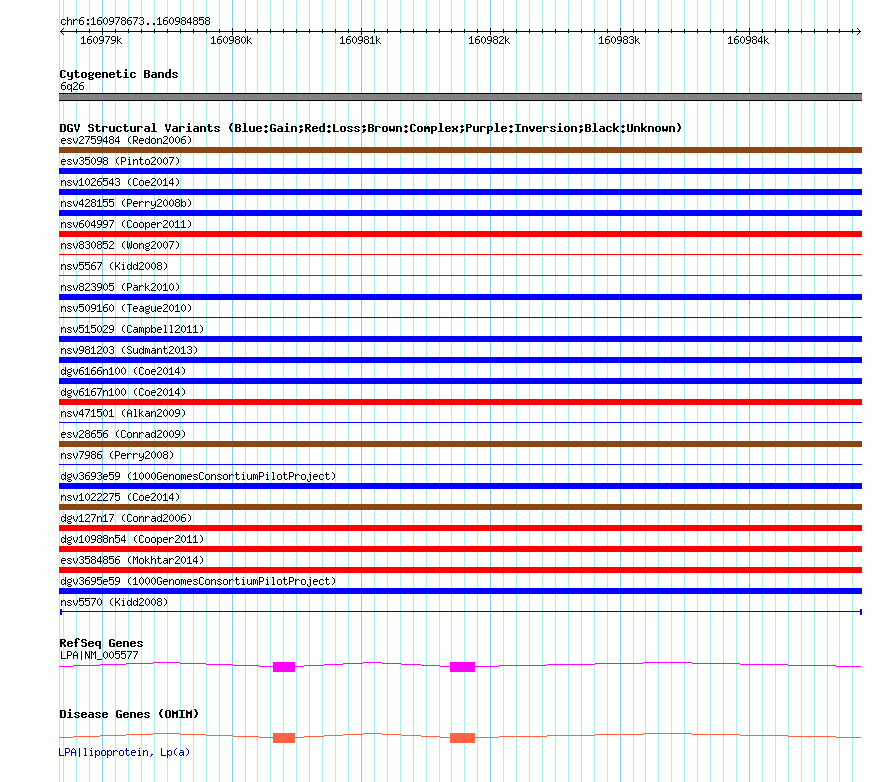
Task: Click the LPA|NM_005577 RefSeq gene label
Action: point(99,655)
